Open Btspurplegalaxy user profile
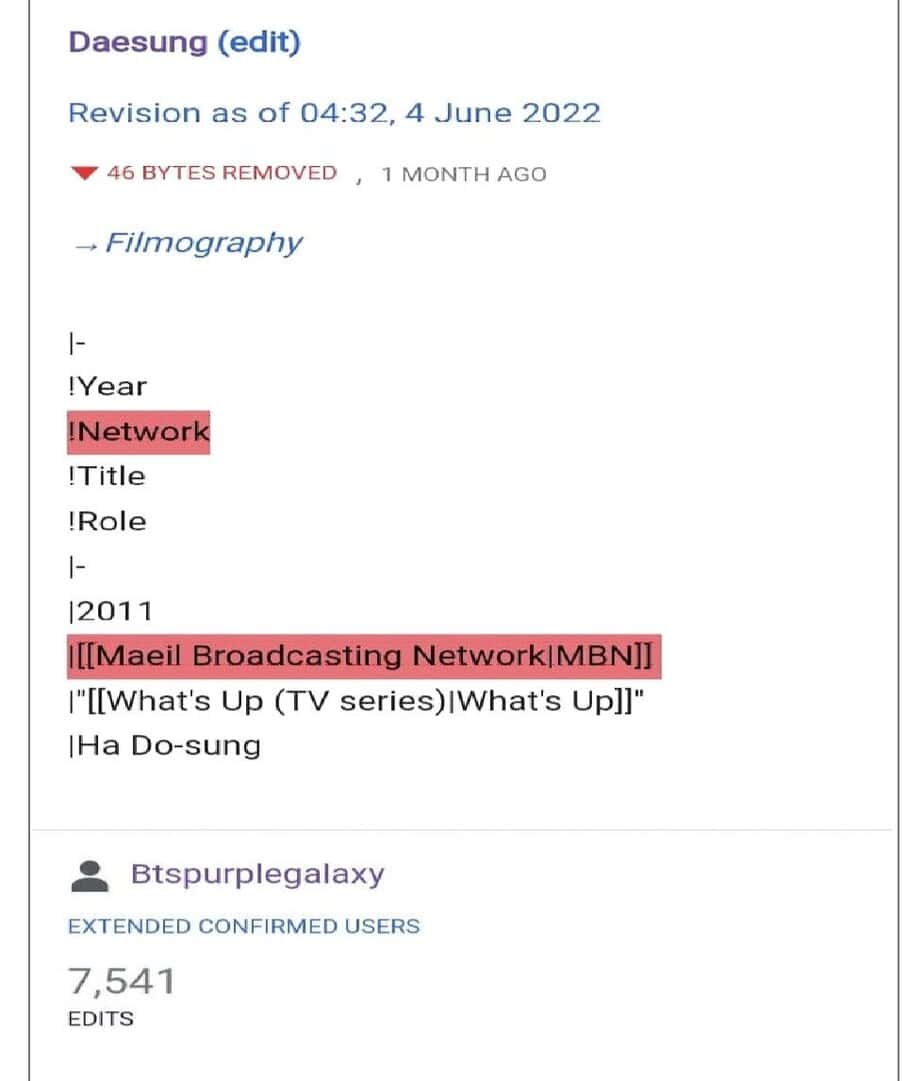The height and width of the screenshot is (1081, 924). [x=257, y=874]
